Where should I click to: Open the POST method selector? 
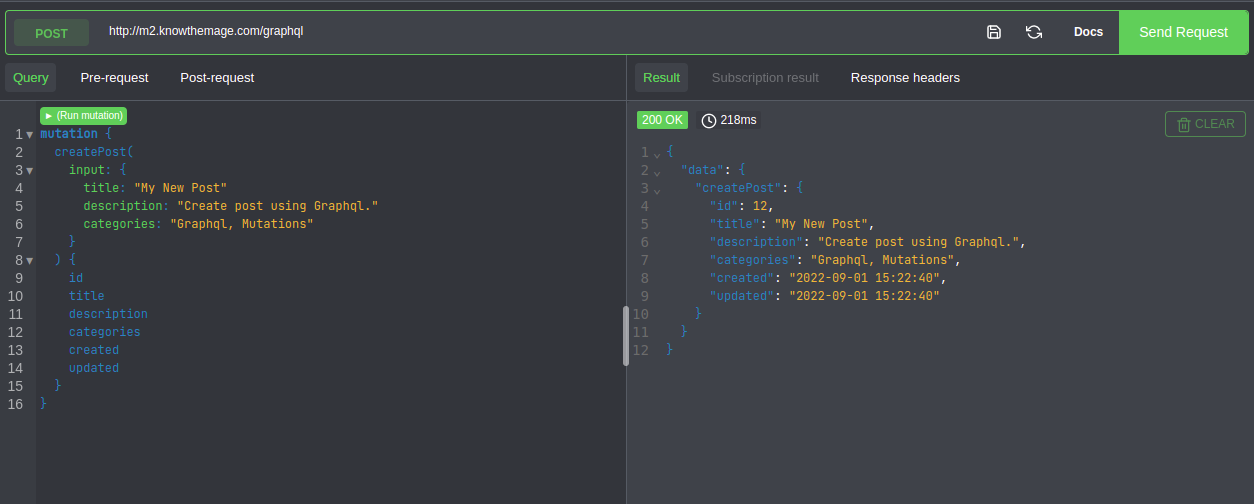[52, 33]
